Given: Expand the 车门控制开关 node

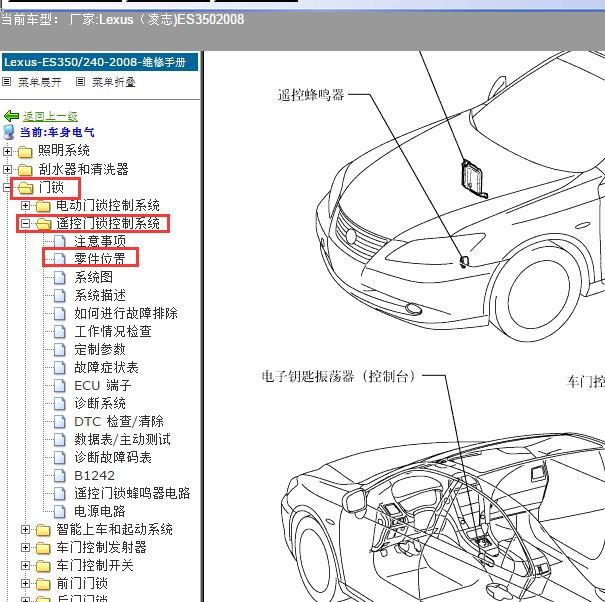Looking at the screenshot, I should [x=25, y=566].
